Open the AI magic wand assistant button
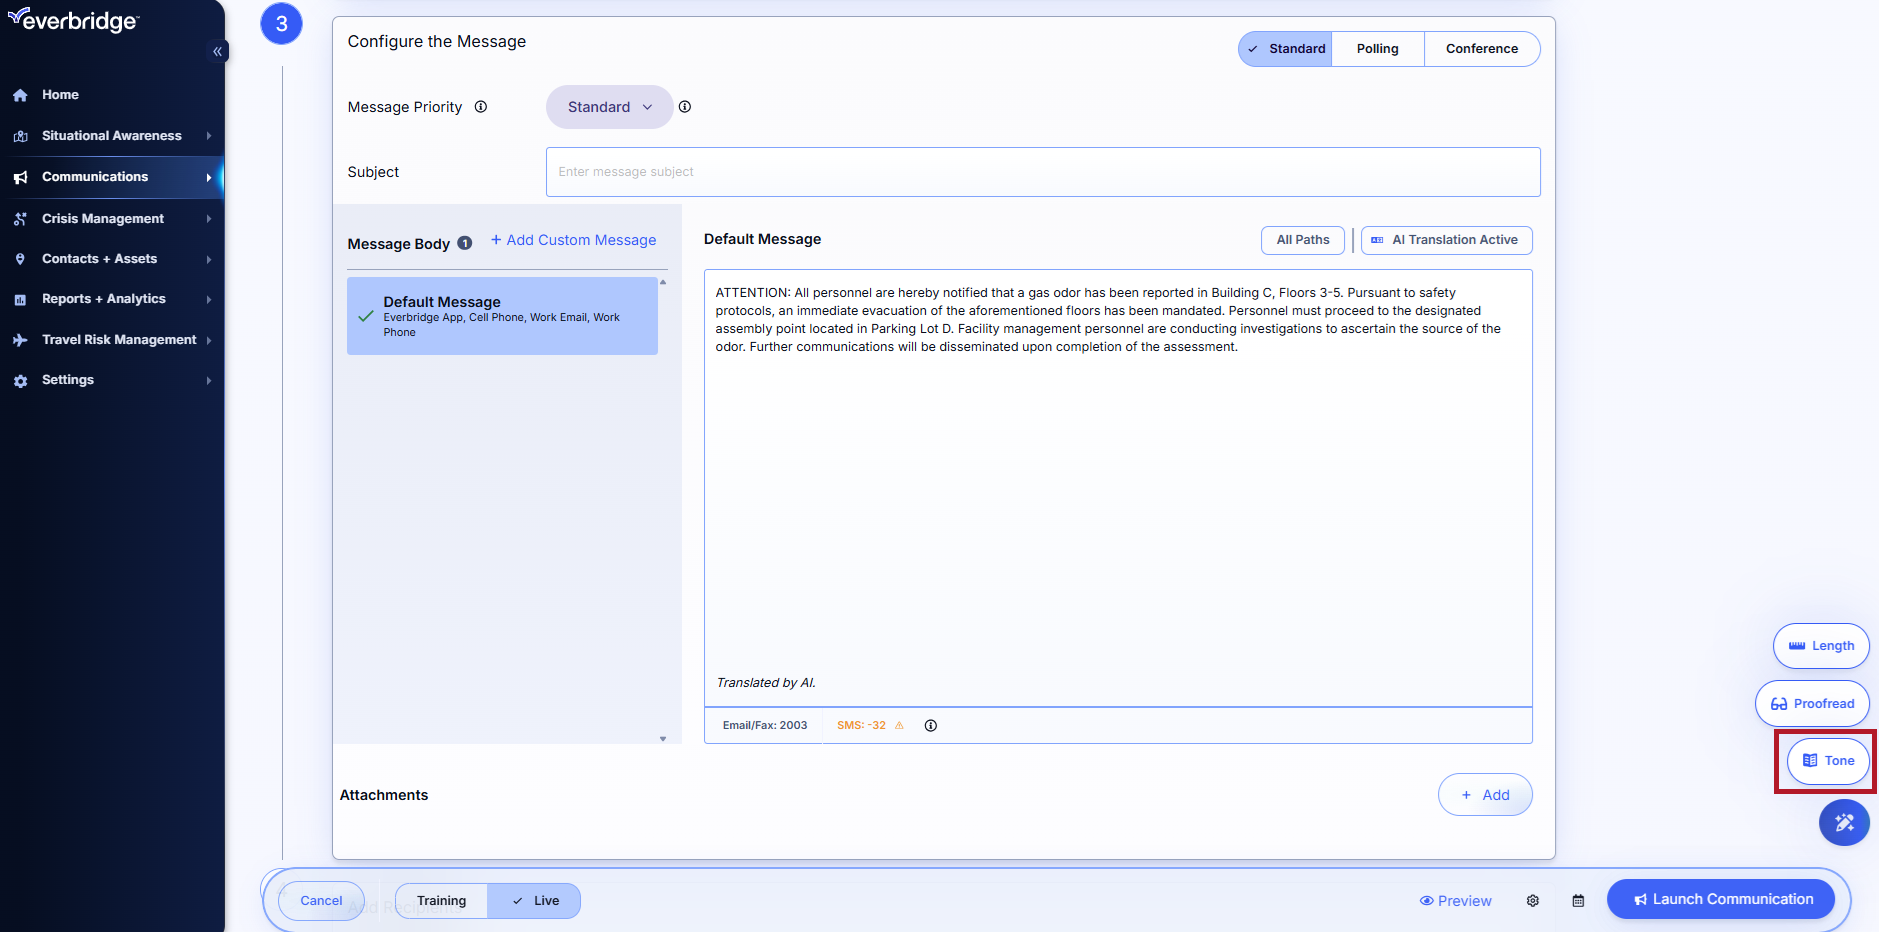The image size is (1879, 932). (x=1843, y=823)
